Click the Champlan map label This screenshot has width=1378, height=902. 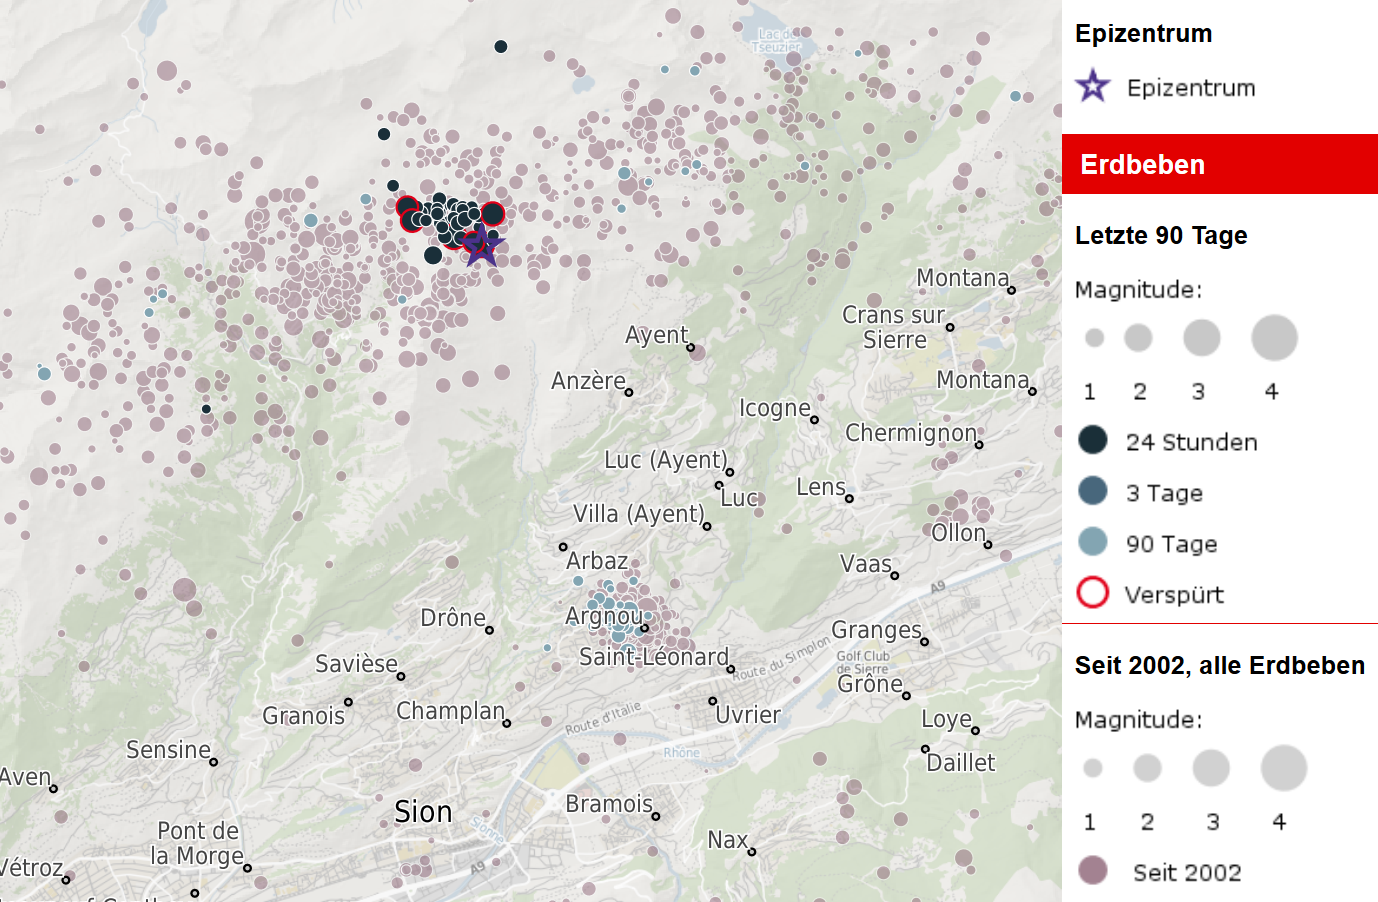451,711
